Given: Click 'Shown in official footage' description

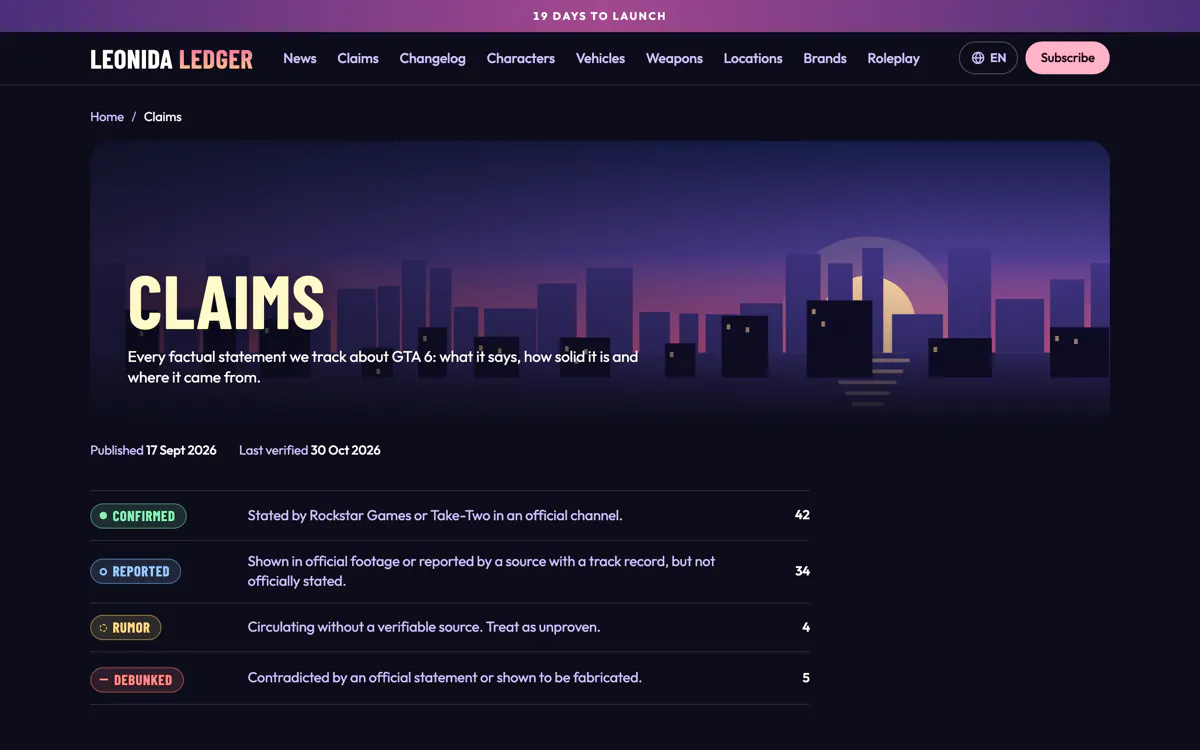Looking at the screenshot, I should coord(482,571).
